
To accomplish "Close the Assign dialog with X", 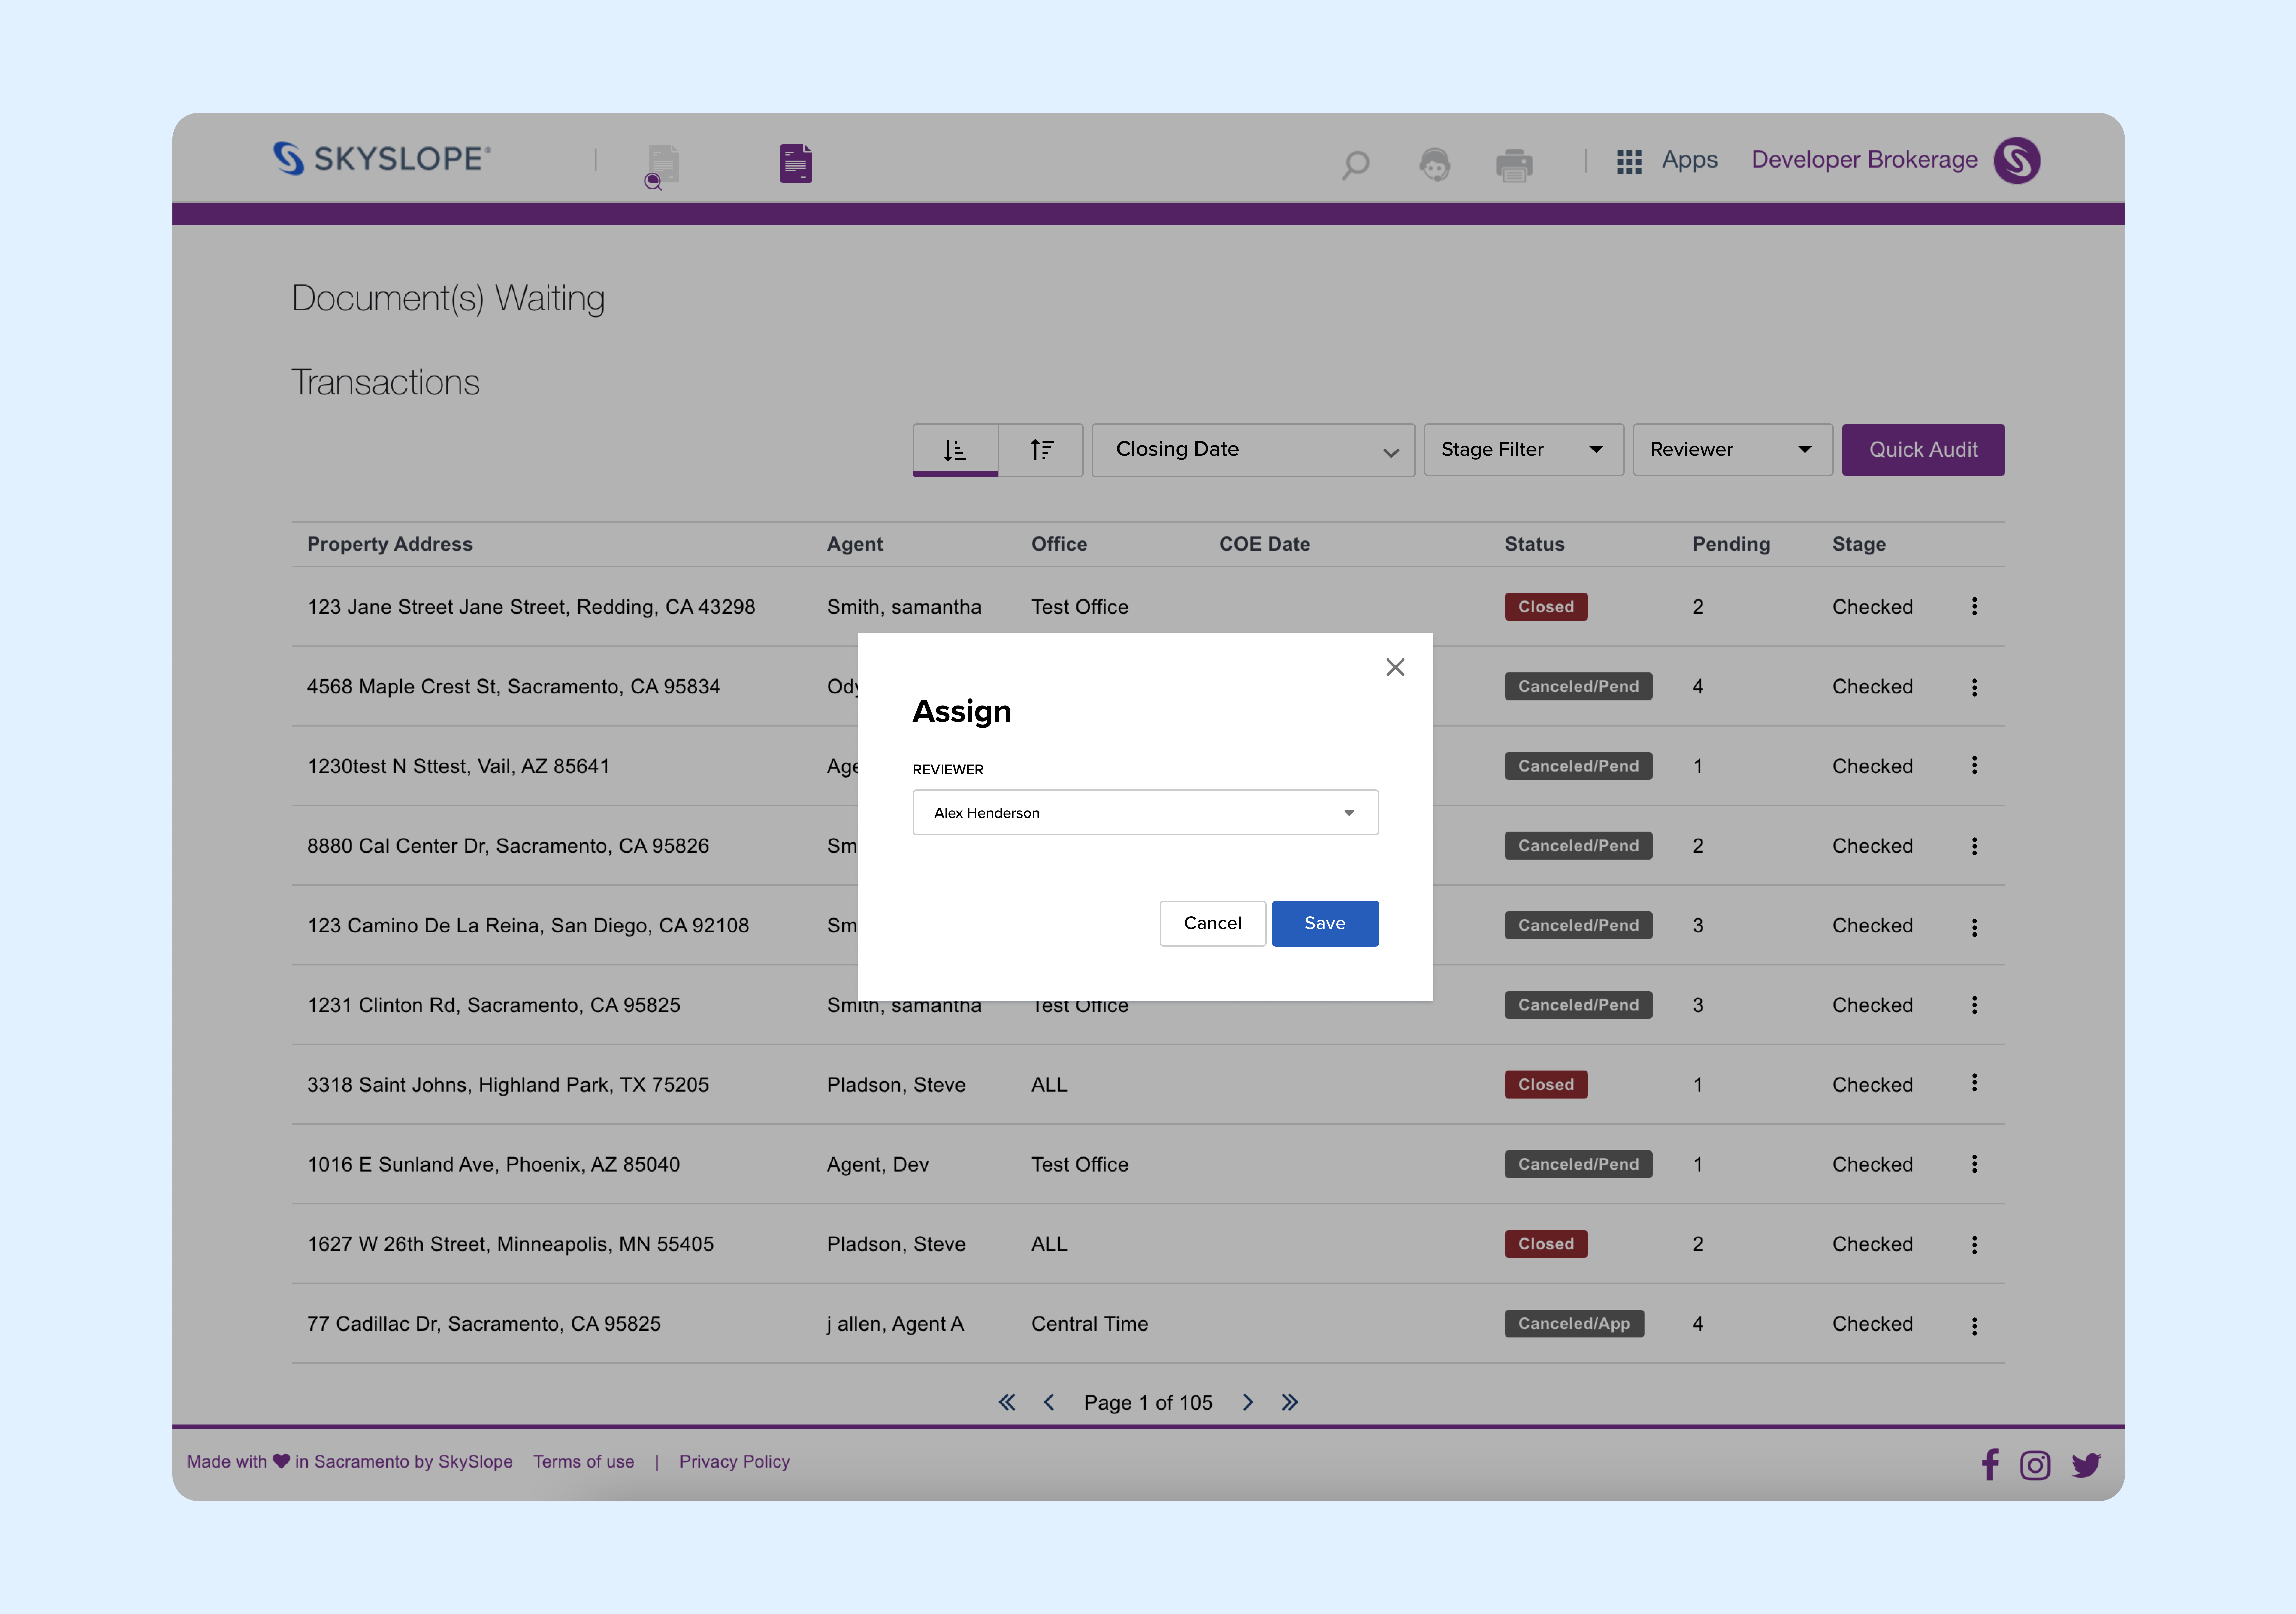I will click(x=1395, y=667).
